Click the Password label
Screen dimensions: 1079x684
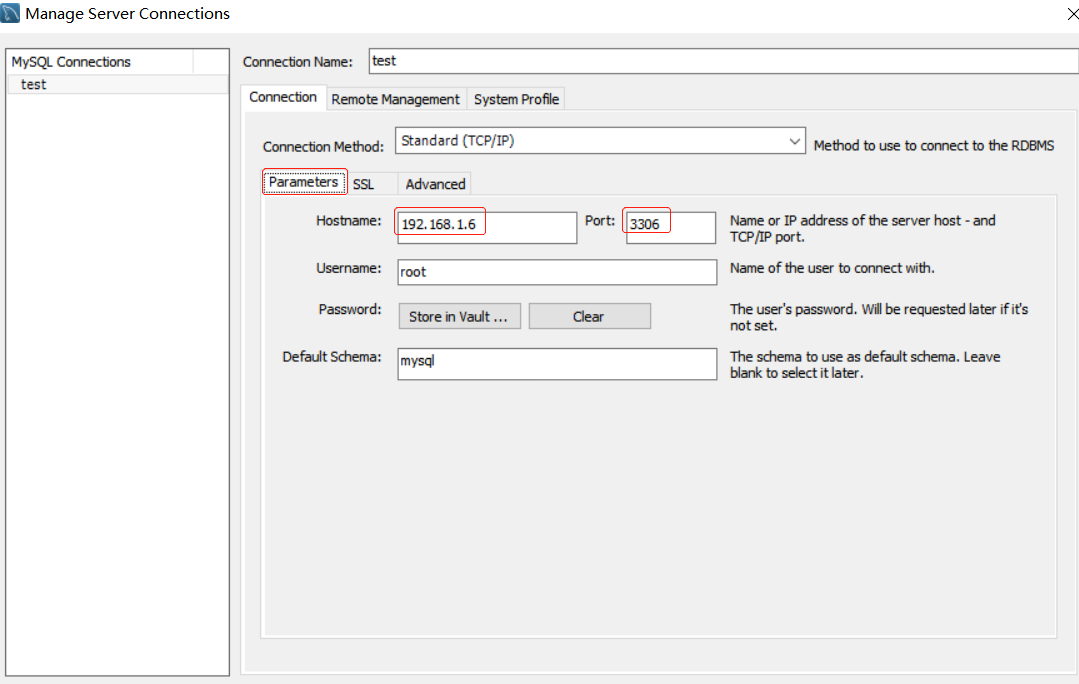[x=350, y=310]
